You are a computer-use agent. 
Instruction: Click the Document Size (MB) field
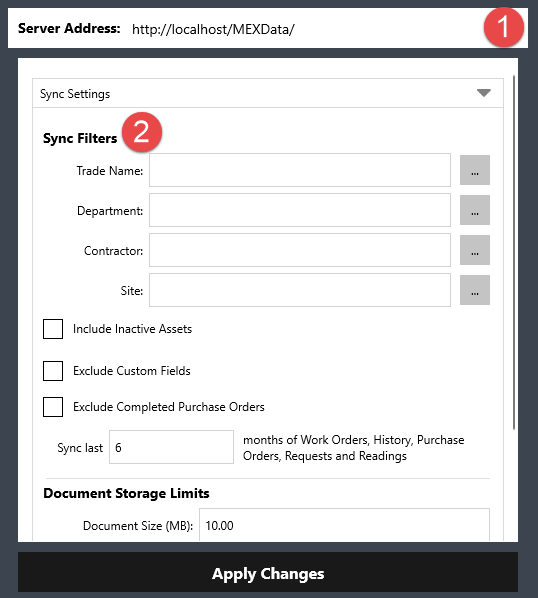coord(344,525)
